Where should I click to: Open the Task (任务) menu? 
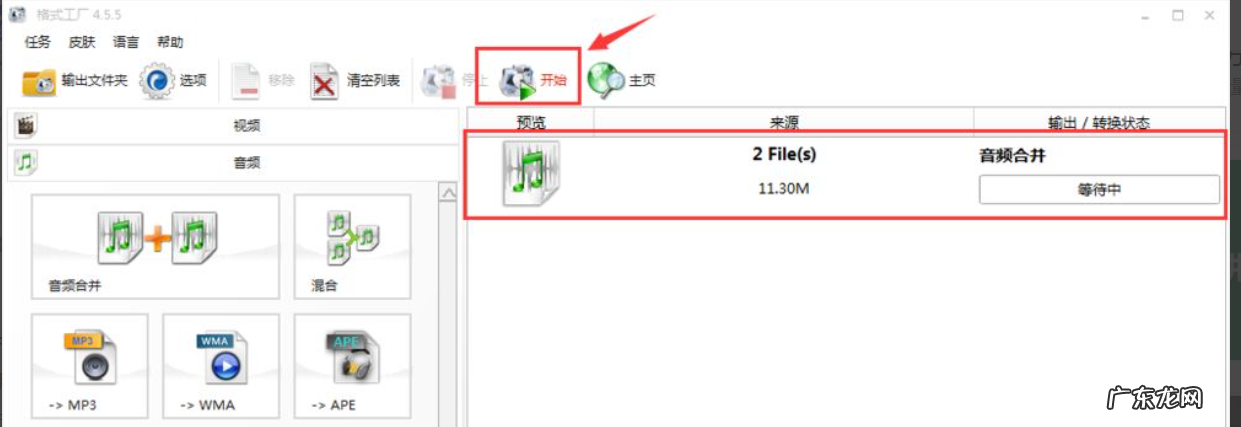[38, 43]
